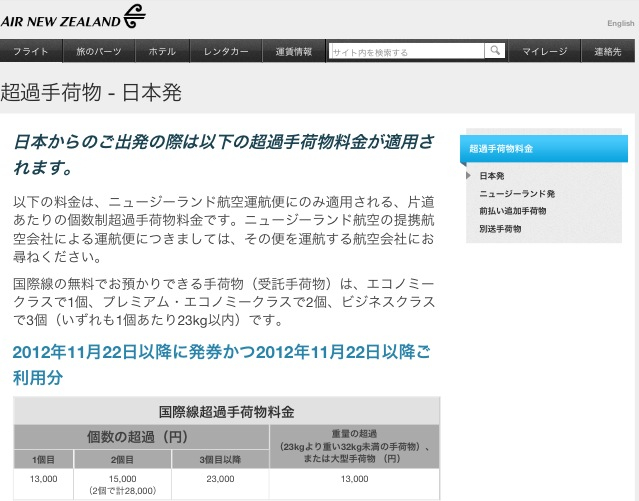
Task: Open the フライト menu
Action: click(31, 51)
